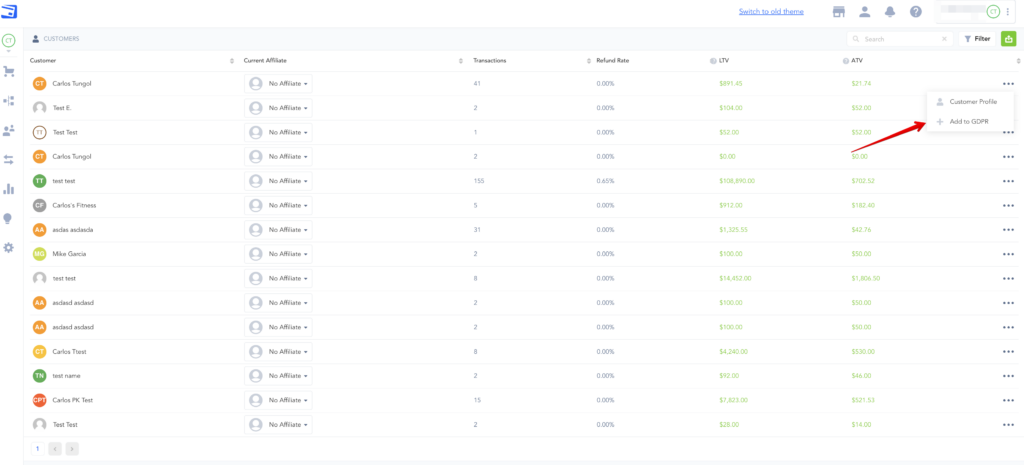Image resolution: width=1024 pixels, height=465 pixels.
Task: Open the transactions arrows sidebar icon
Action: [x=9, y=159]
